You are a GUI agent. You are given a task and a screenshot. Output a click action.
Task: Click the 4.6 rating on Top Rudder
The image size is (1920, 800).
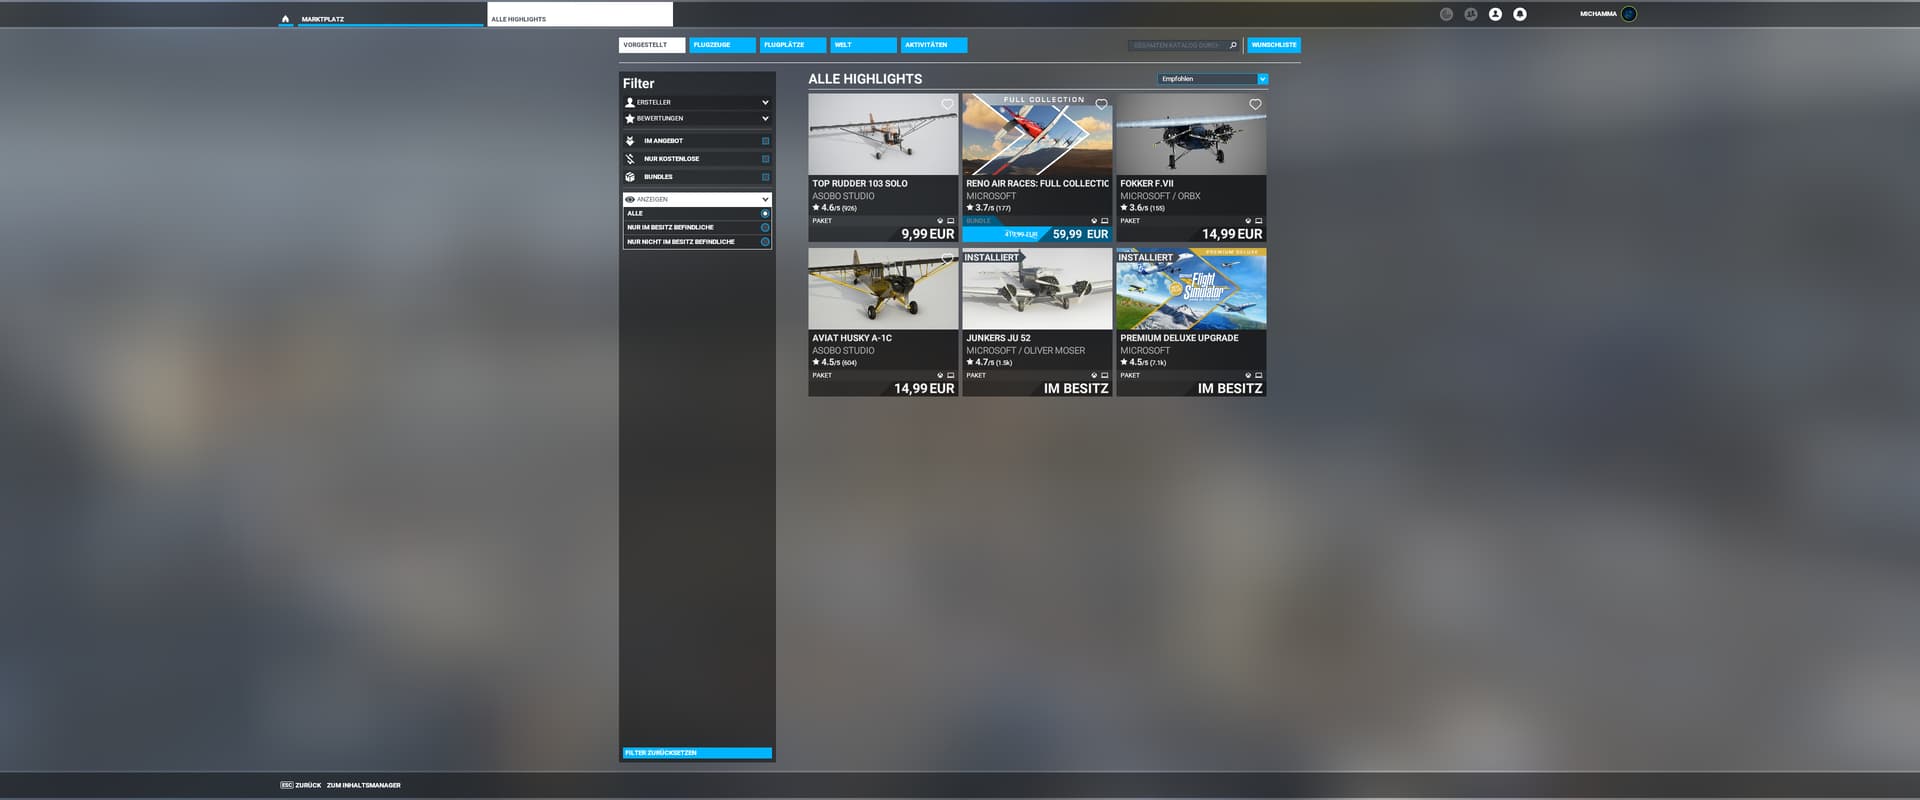tap(834, 208)
